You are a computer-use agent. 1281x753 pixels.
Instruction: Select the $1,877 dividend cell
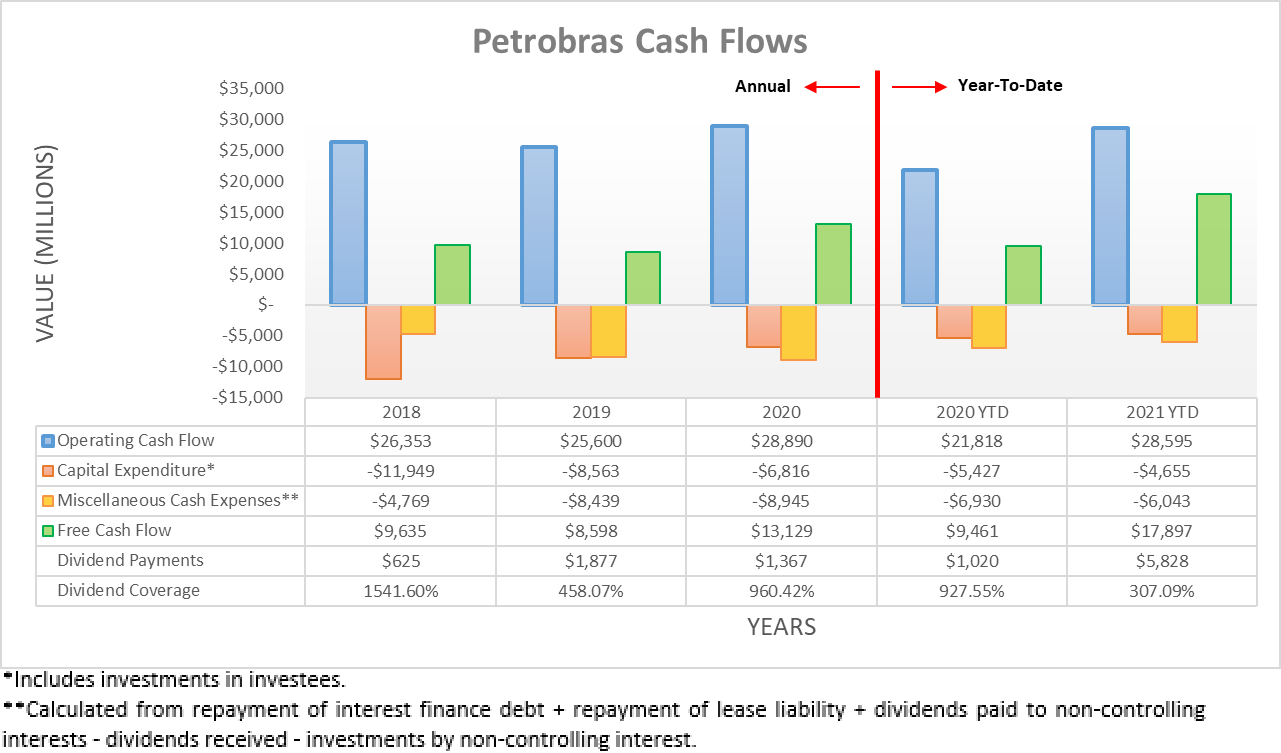pyautogui.click(x=591, y=561)
